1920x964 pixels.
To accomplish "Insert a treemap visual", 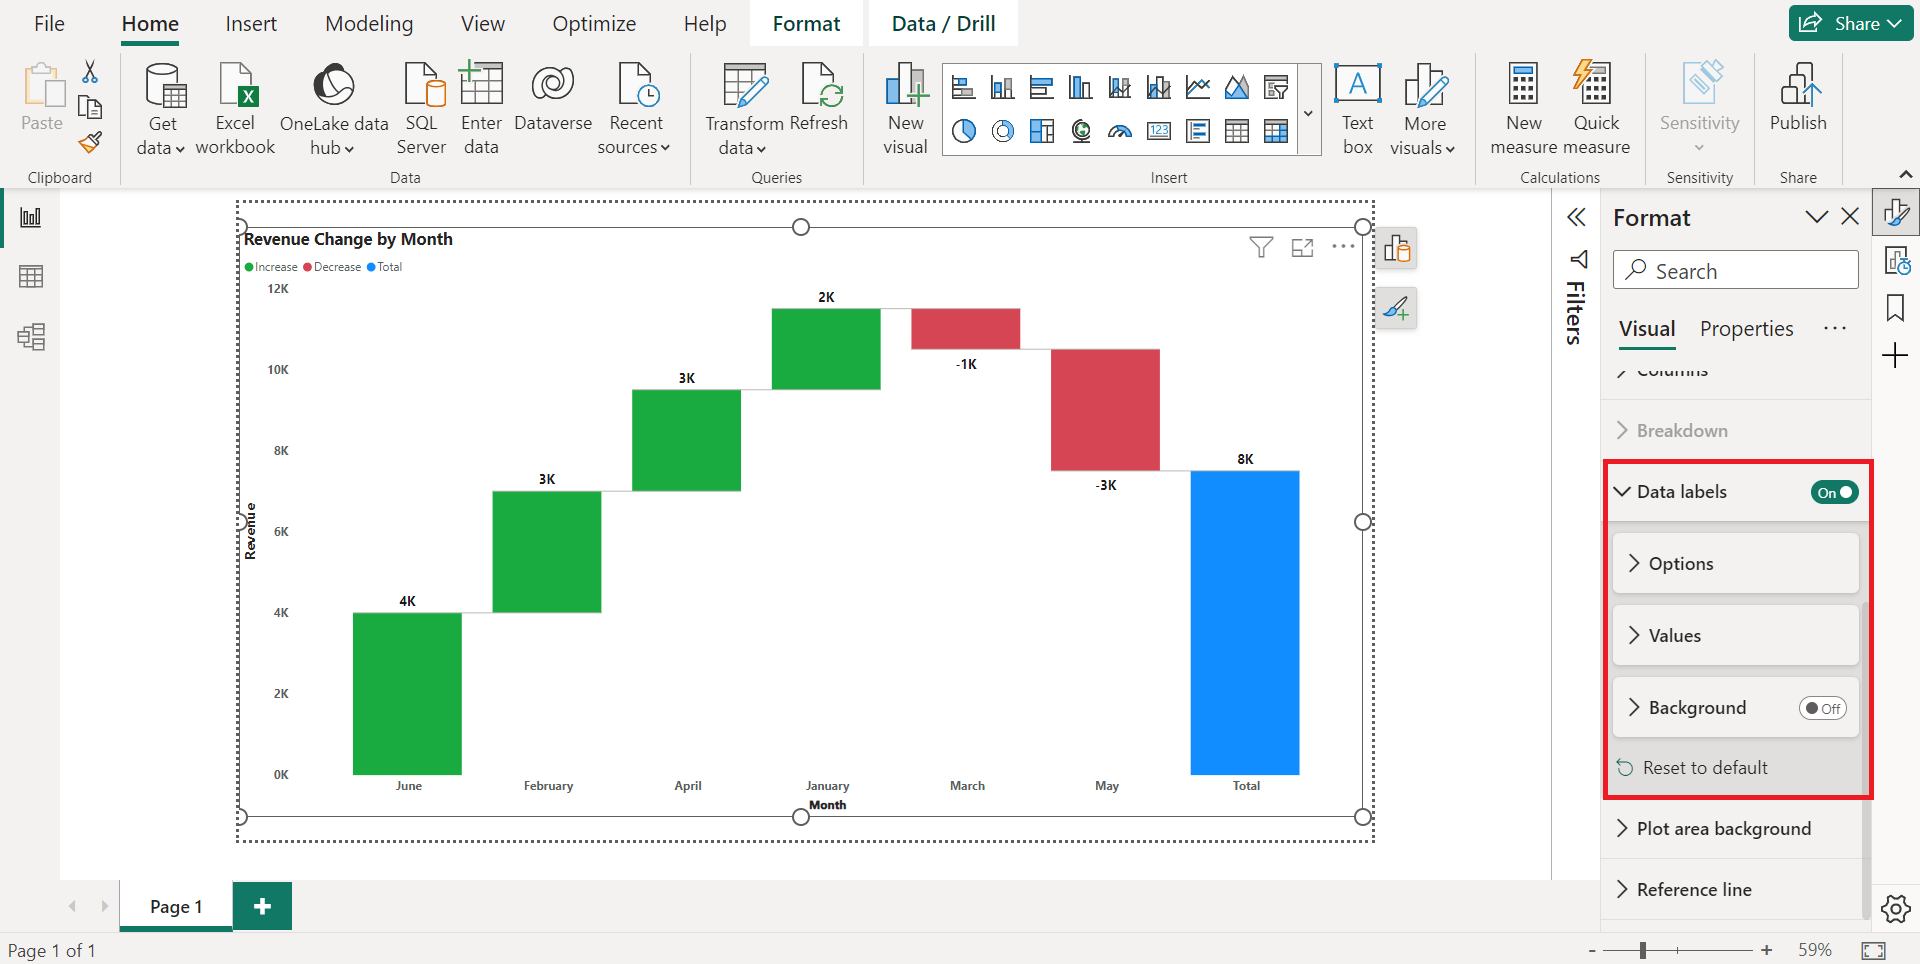I will click(x=1041, y=131).
